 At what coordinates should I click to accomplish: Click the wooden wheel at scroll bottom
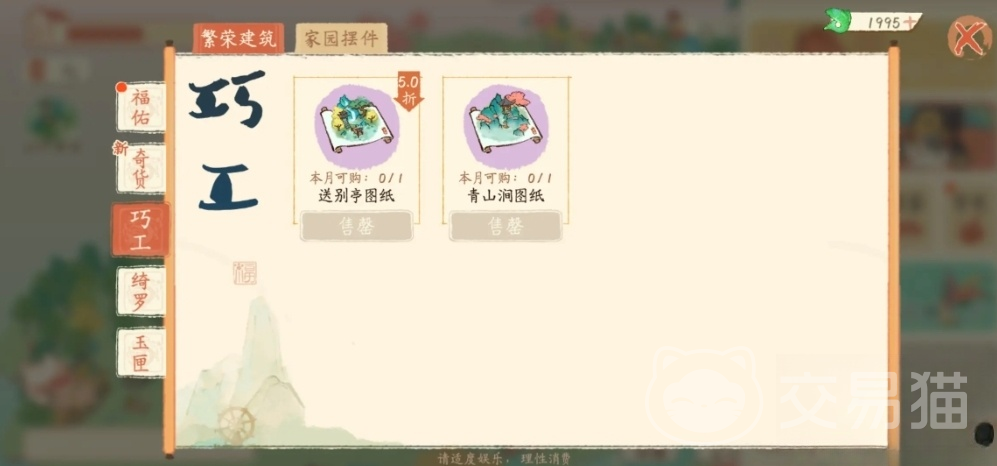click(x=237, y=424)
